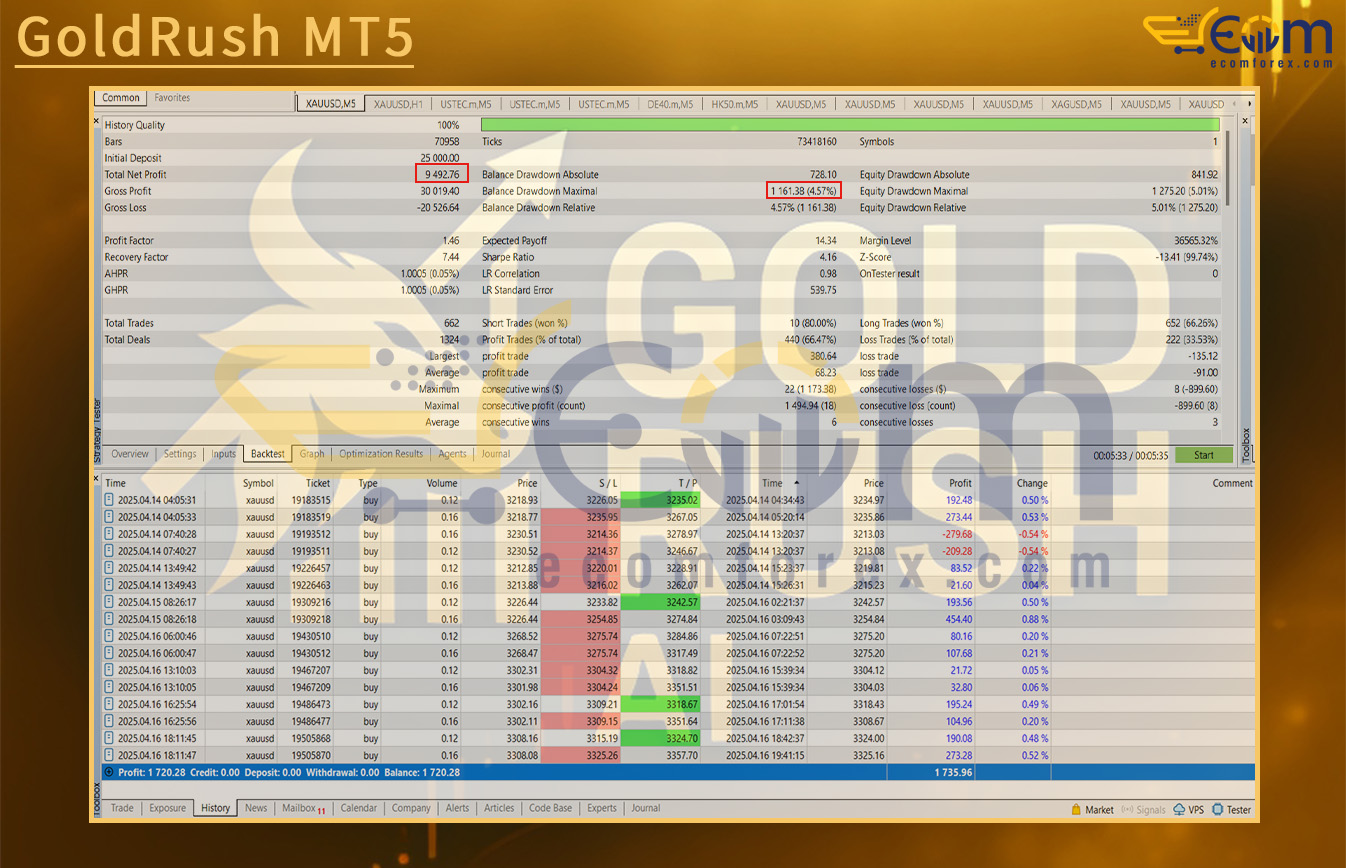1346x868 pixels.
Task: Open the News tab
Action: (256, 808)
